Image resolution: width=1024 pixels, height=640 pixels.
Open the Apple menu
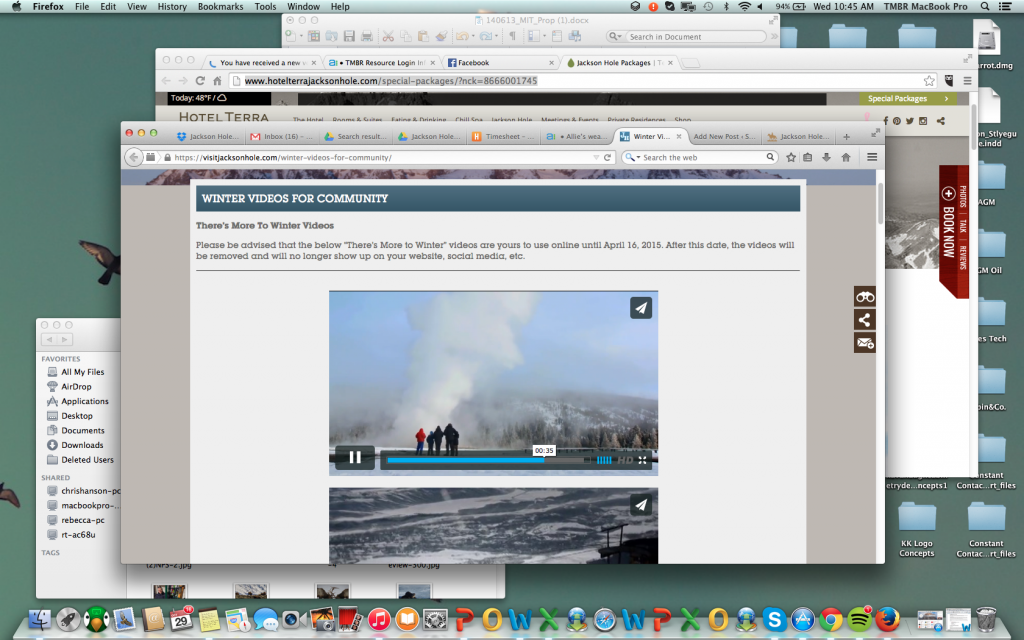pyautogui.click(x=16, y=7)
